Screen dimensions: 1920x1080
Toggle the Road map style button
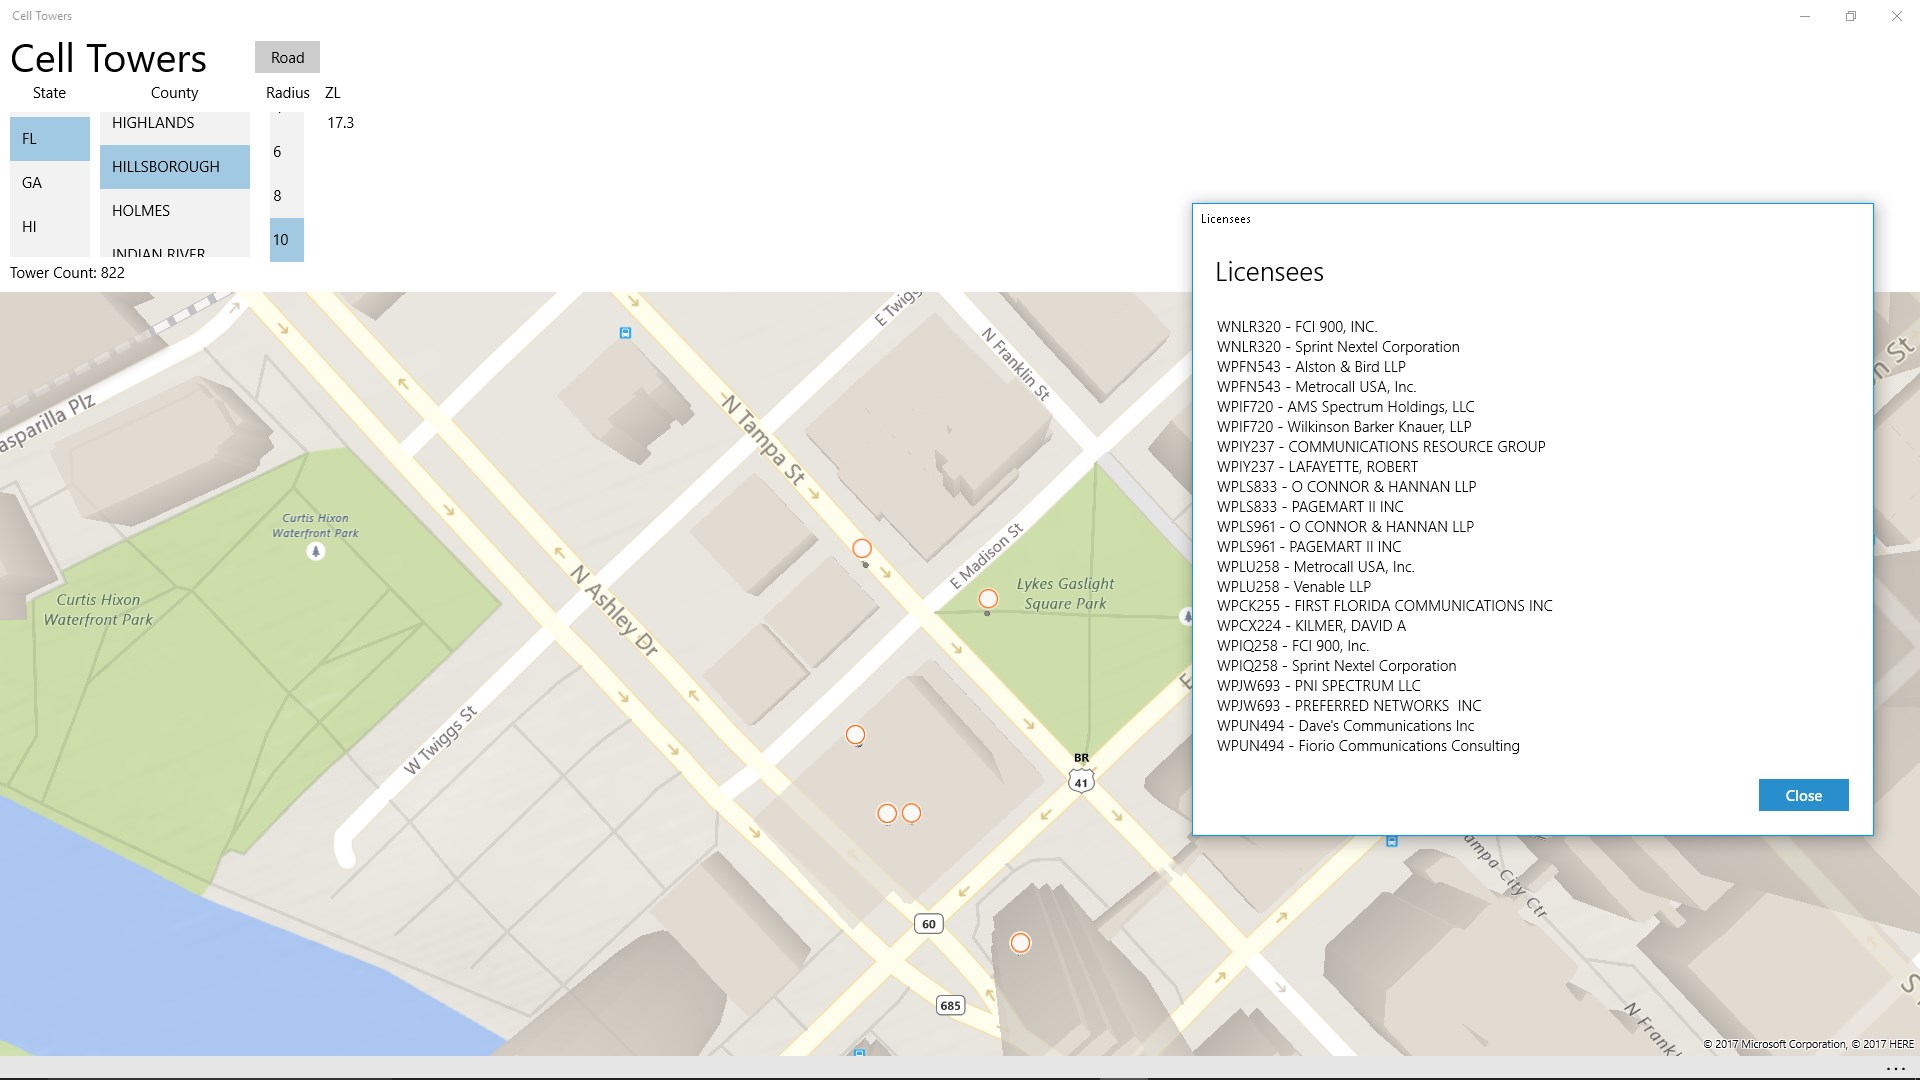pos(287,58)
